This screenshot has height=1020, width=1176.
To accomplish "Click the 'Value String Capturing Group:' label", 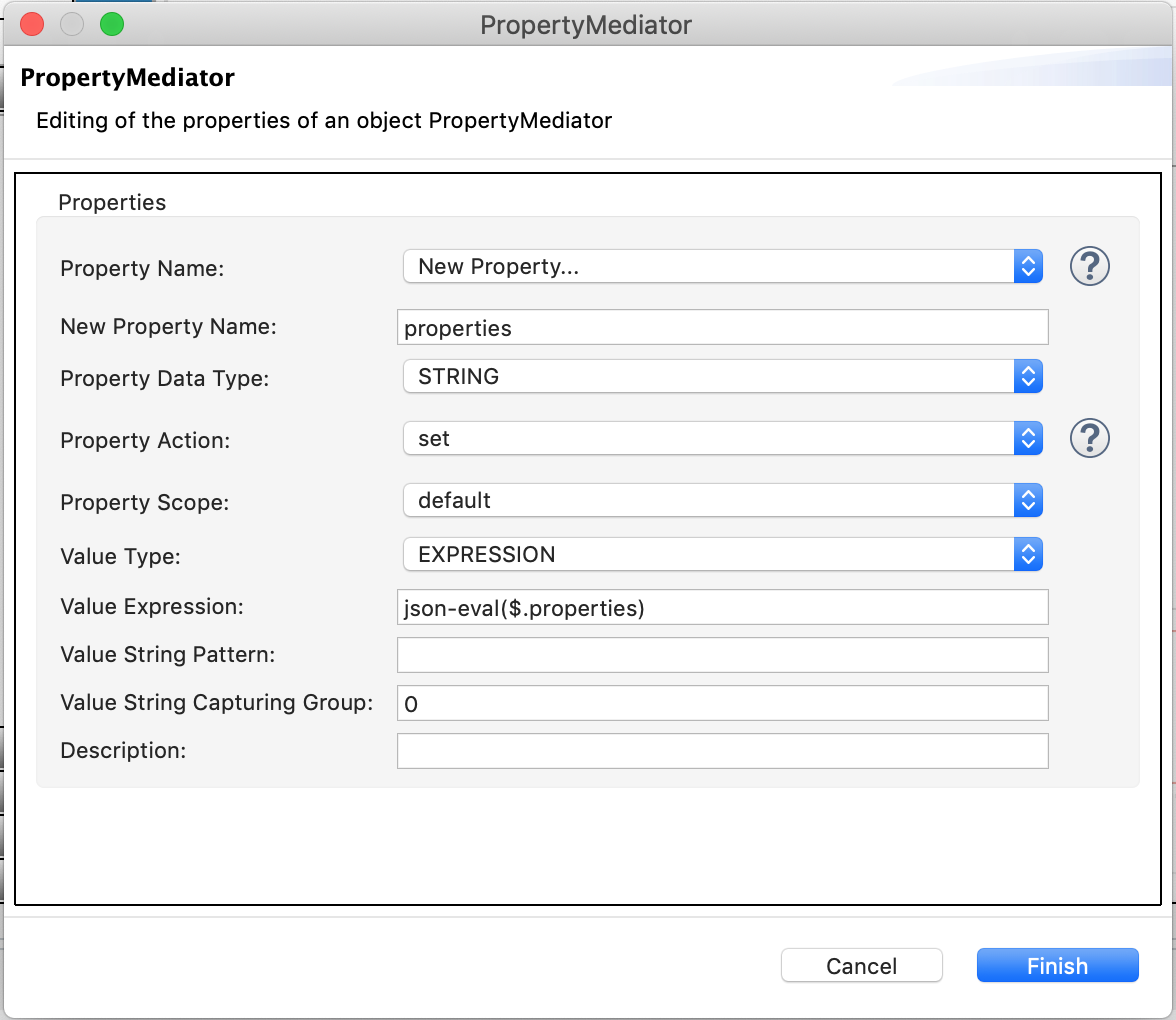I will [x=217, y=703].
